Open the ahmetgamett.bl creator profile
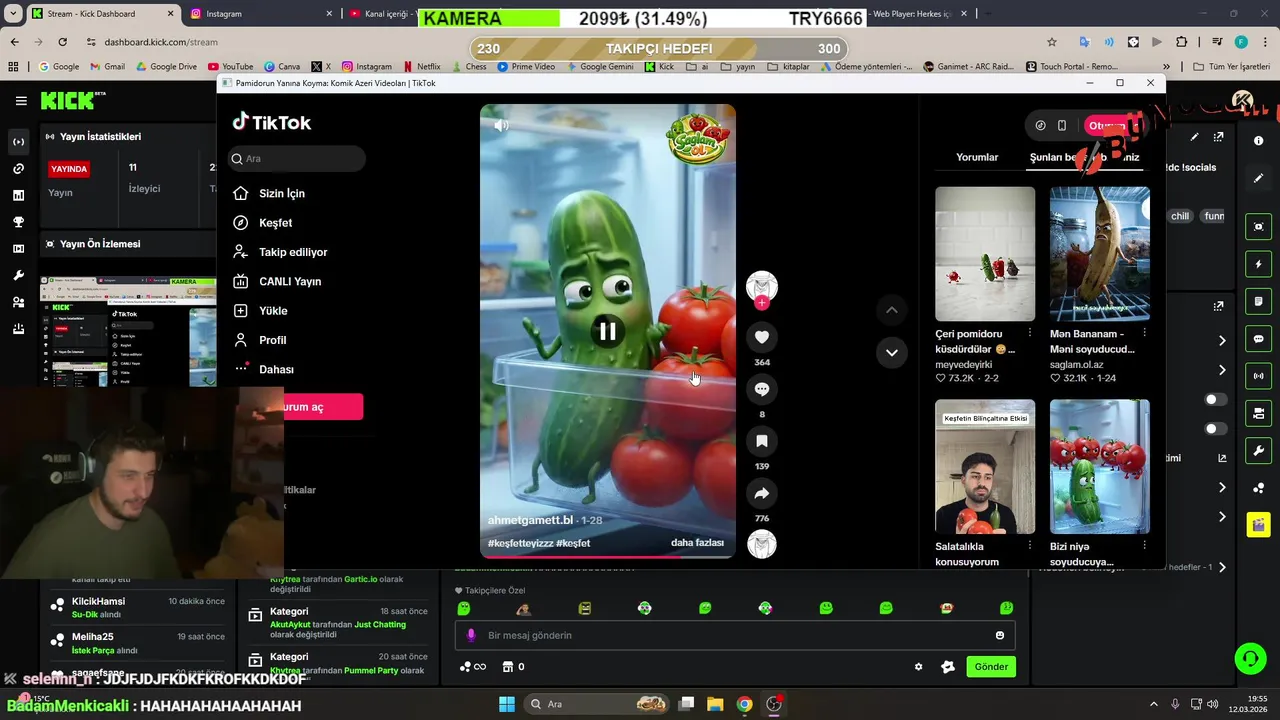This screenshot has width=1280, height=720. click(x=530, y=520)
